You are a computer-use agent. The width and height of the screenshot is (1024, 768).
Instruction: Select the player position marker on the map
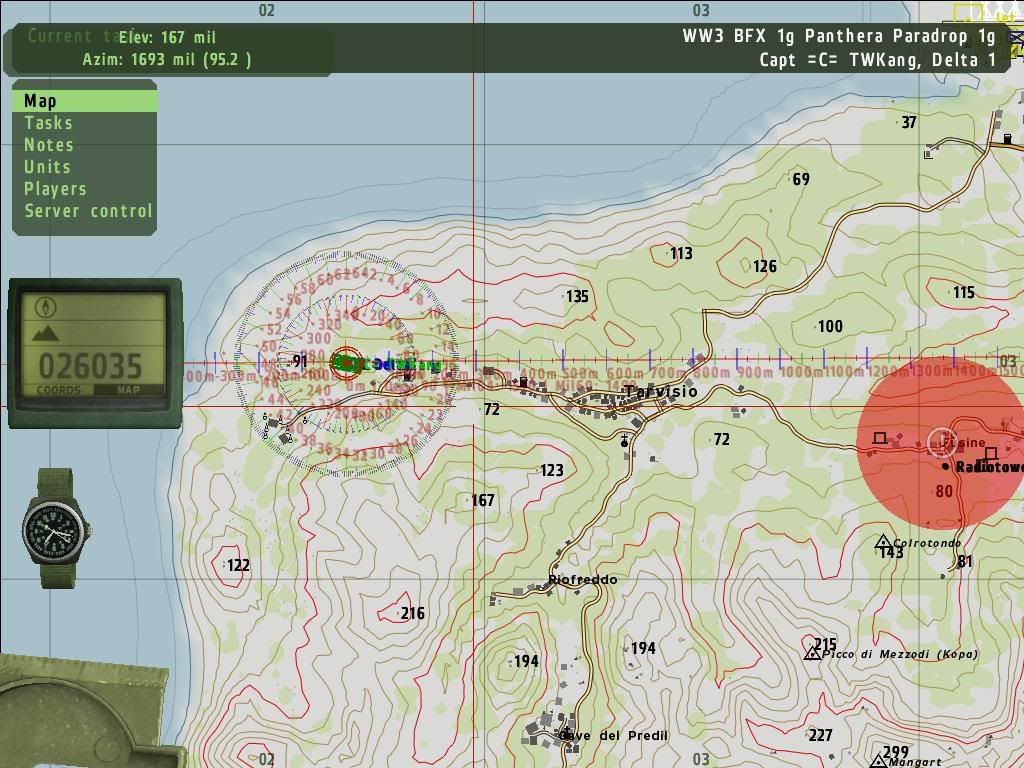(347, 363)
